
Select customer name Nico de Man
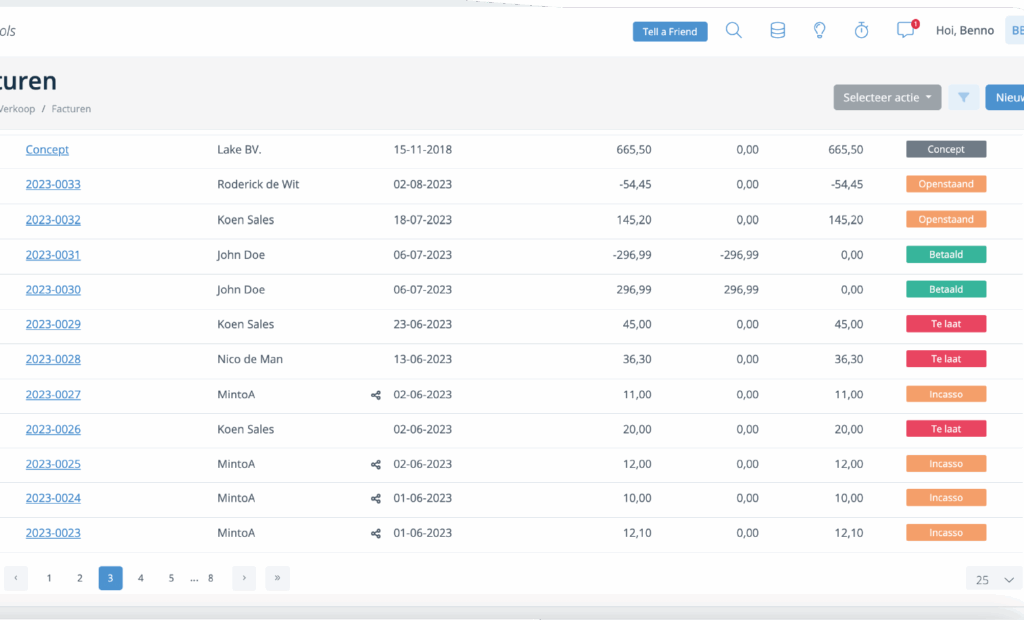pyautogui.click(x=250, y=359)
